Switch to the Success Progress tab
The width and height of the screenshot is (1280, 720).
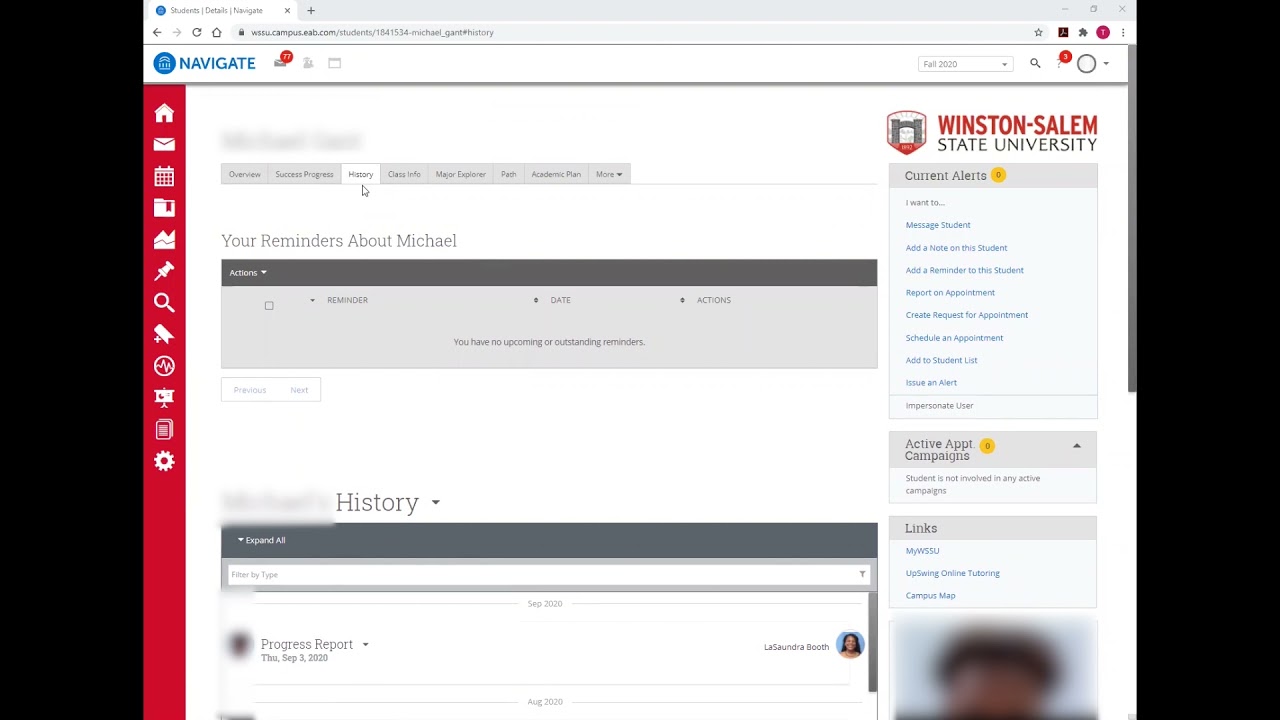click(304, 174)
